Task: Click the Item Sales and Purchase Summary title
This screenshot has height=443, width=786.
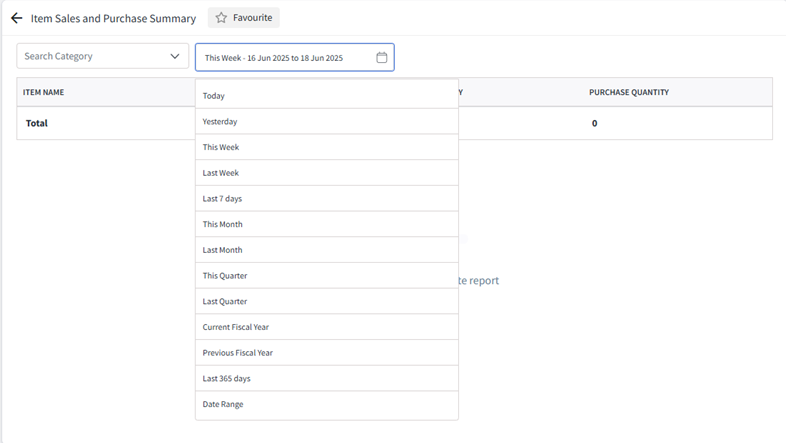Action: pos(113,19)
